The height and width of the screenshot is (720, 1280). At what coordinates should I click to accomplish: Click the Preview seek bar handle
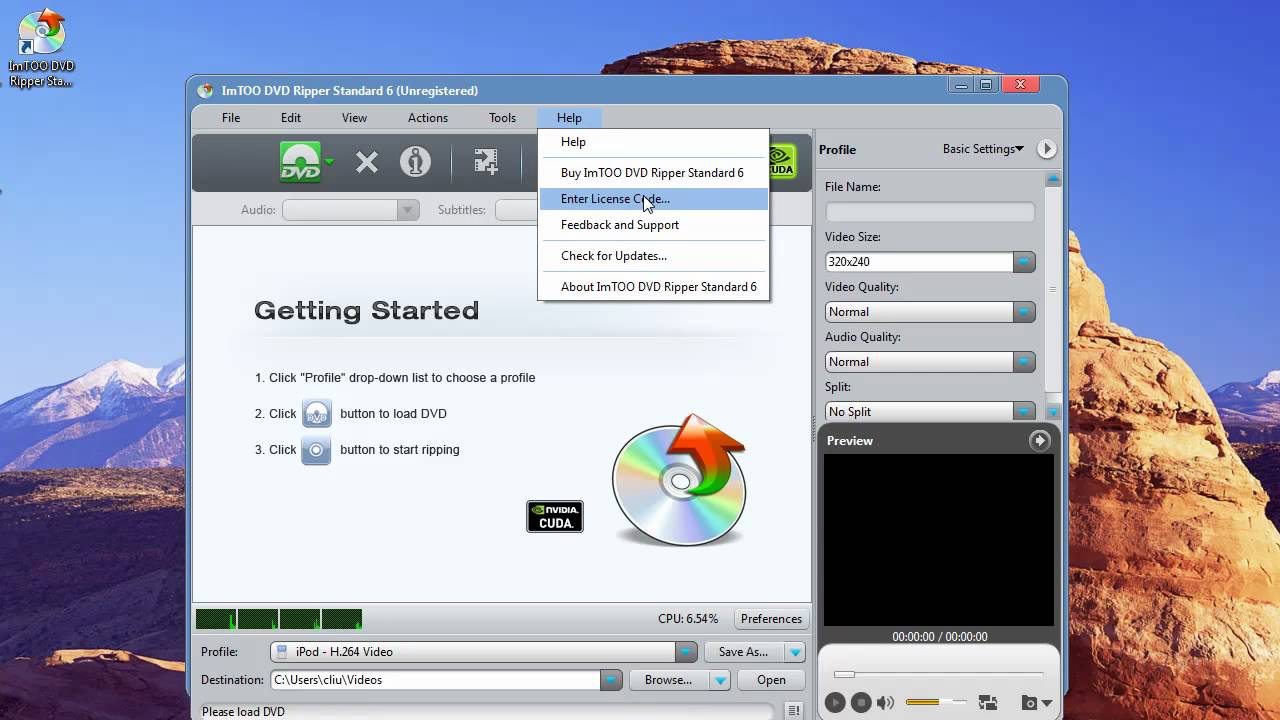click(x=845, y=674)
